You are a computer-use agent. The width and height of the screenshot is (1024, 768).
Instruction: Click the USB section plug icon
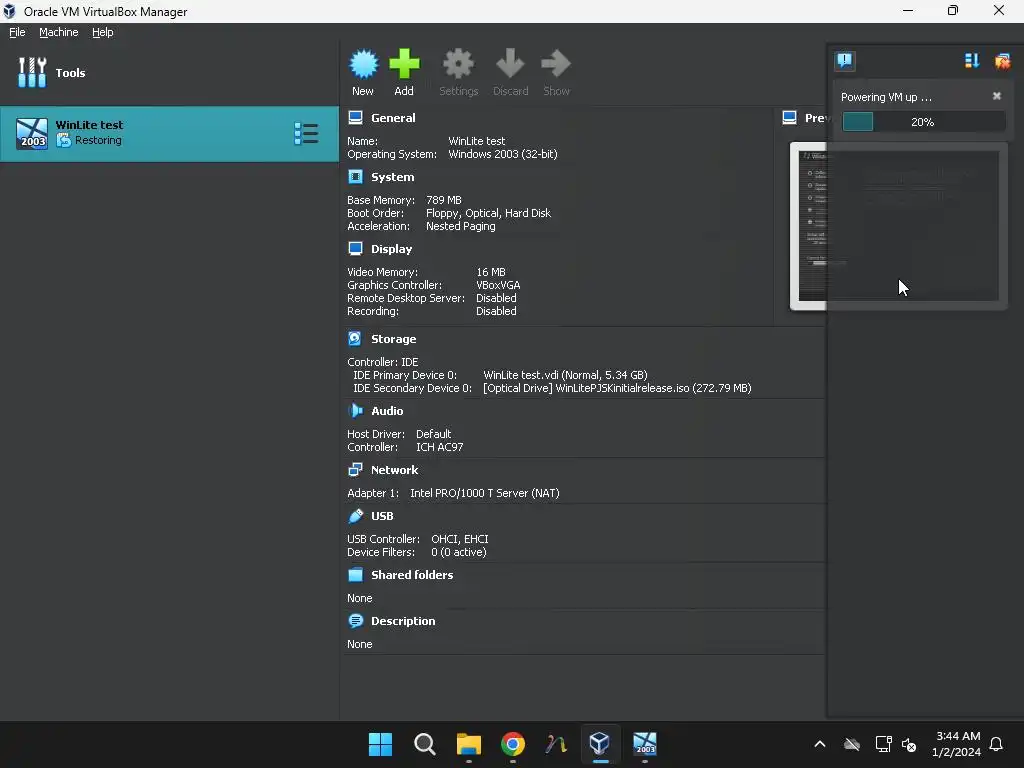355,516
